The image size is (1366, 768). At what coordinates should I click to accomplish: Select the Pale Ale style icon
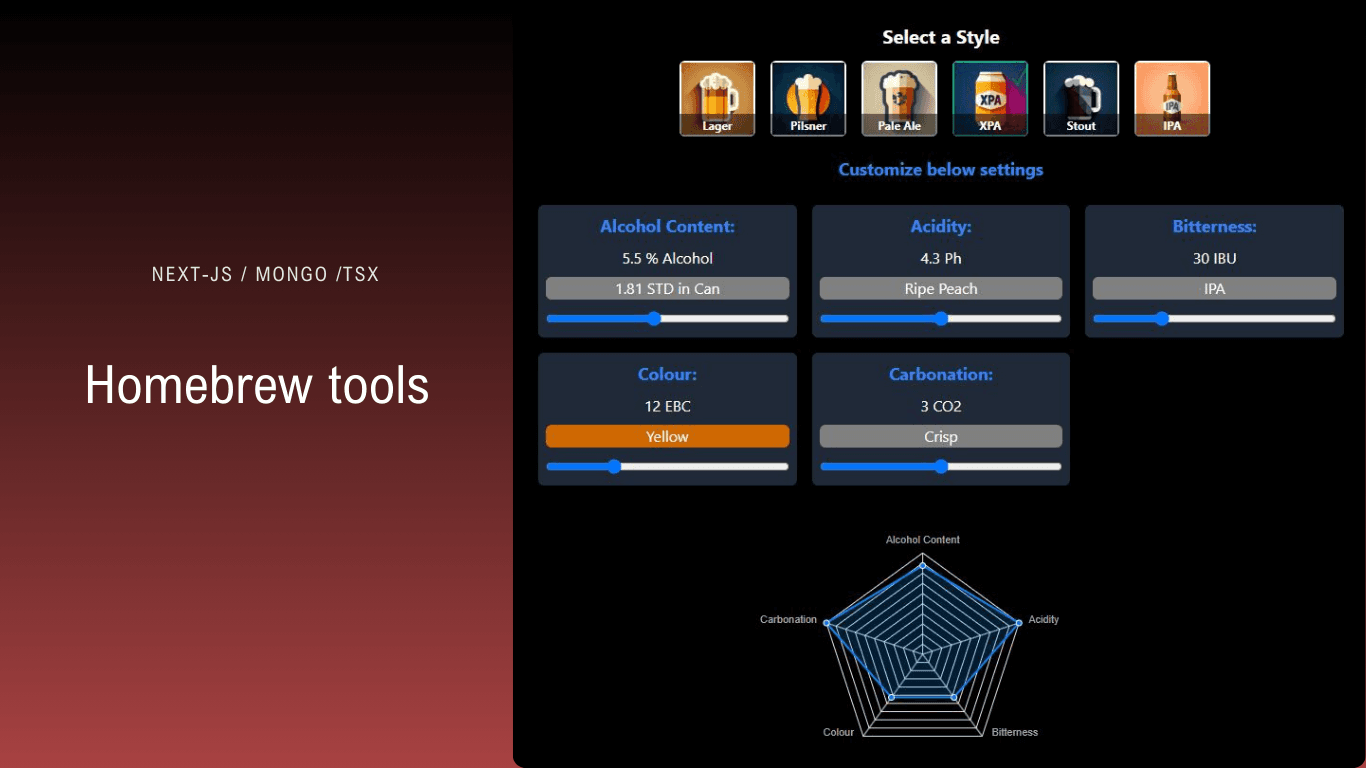[899, 98]
